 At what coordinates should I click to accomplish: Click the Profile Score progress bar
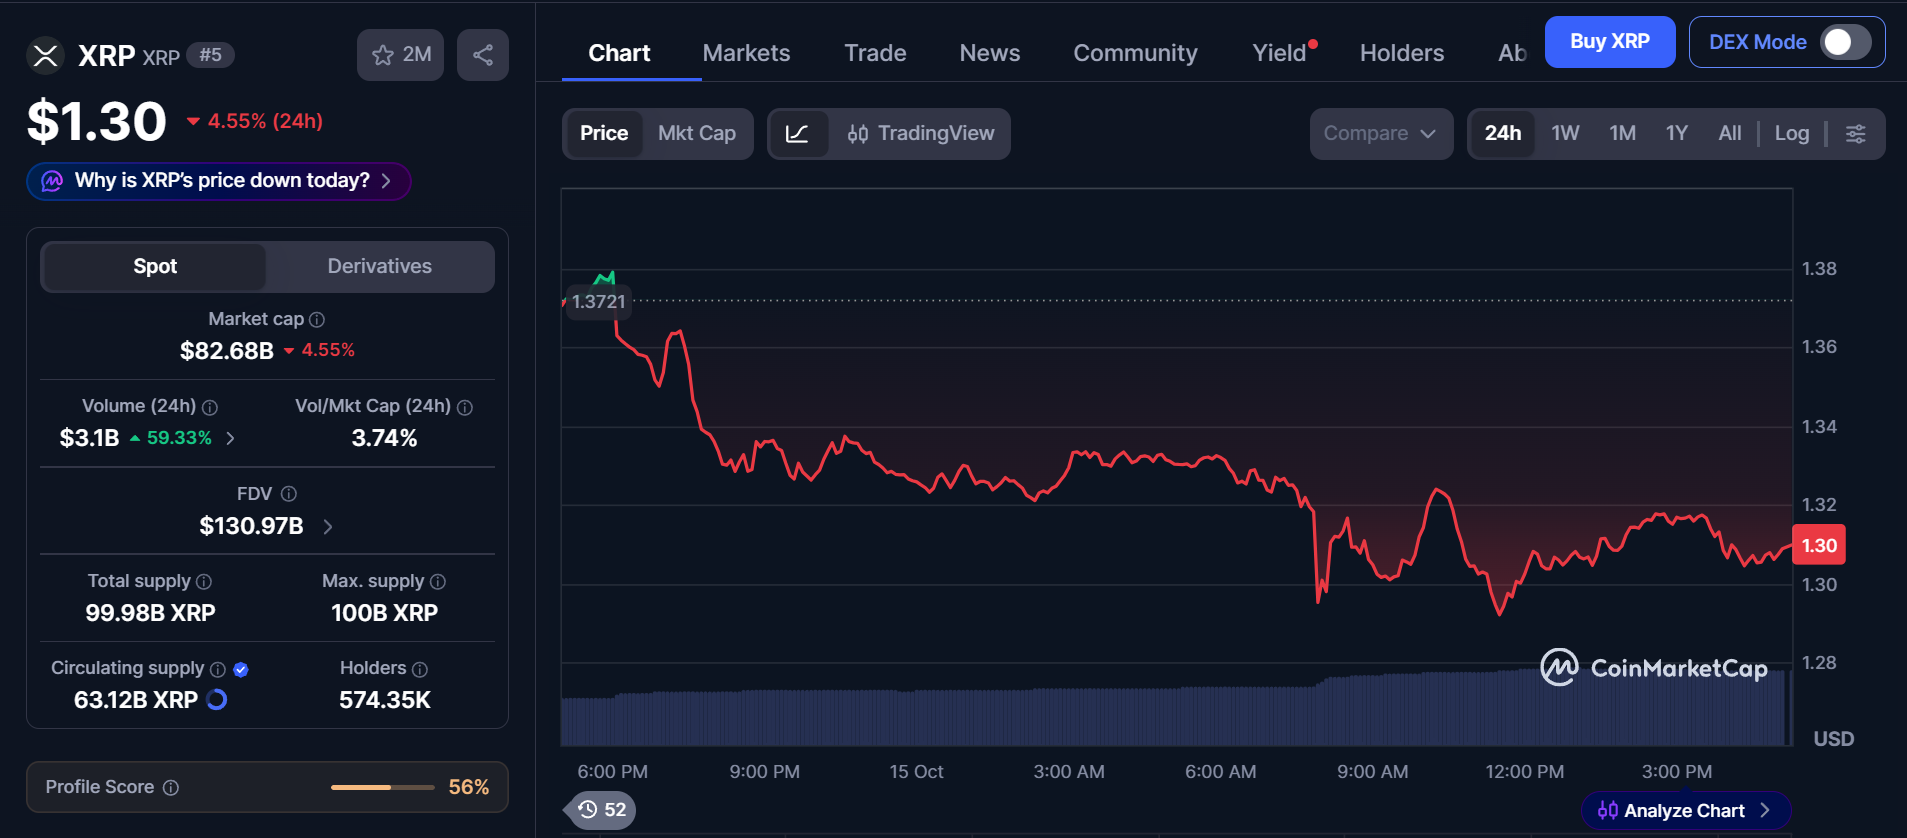coord(383,788)
